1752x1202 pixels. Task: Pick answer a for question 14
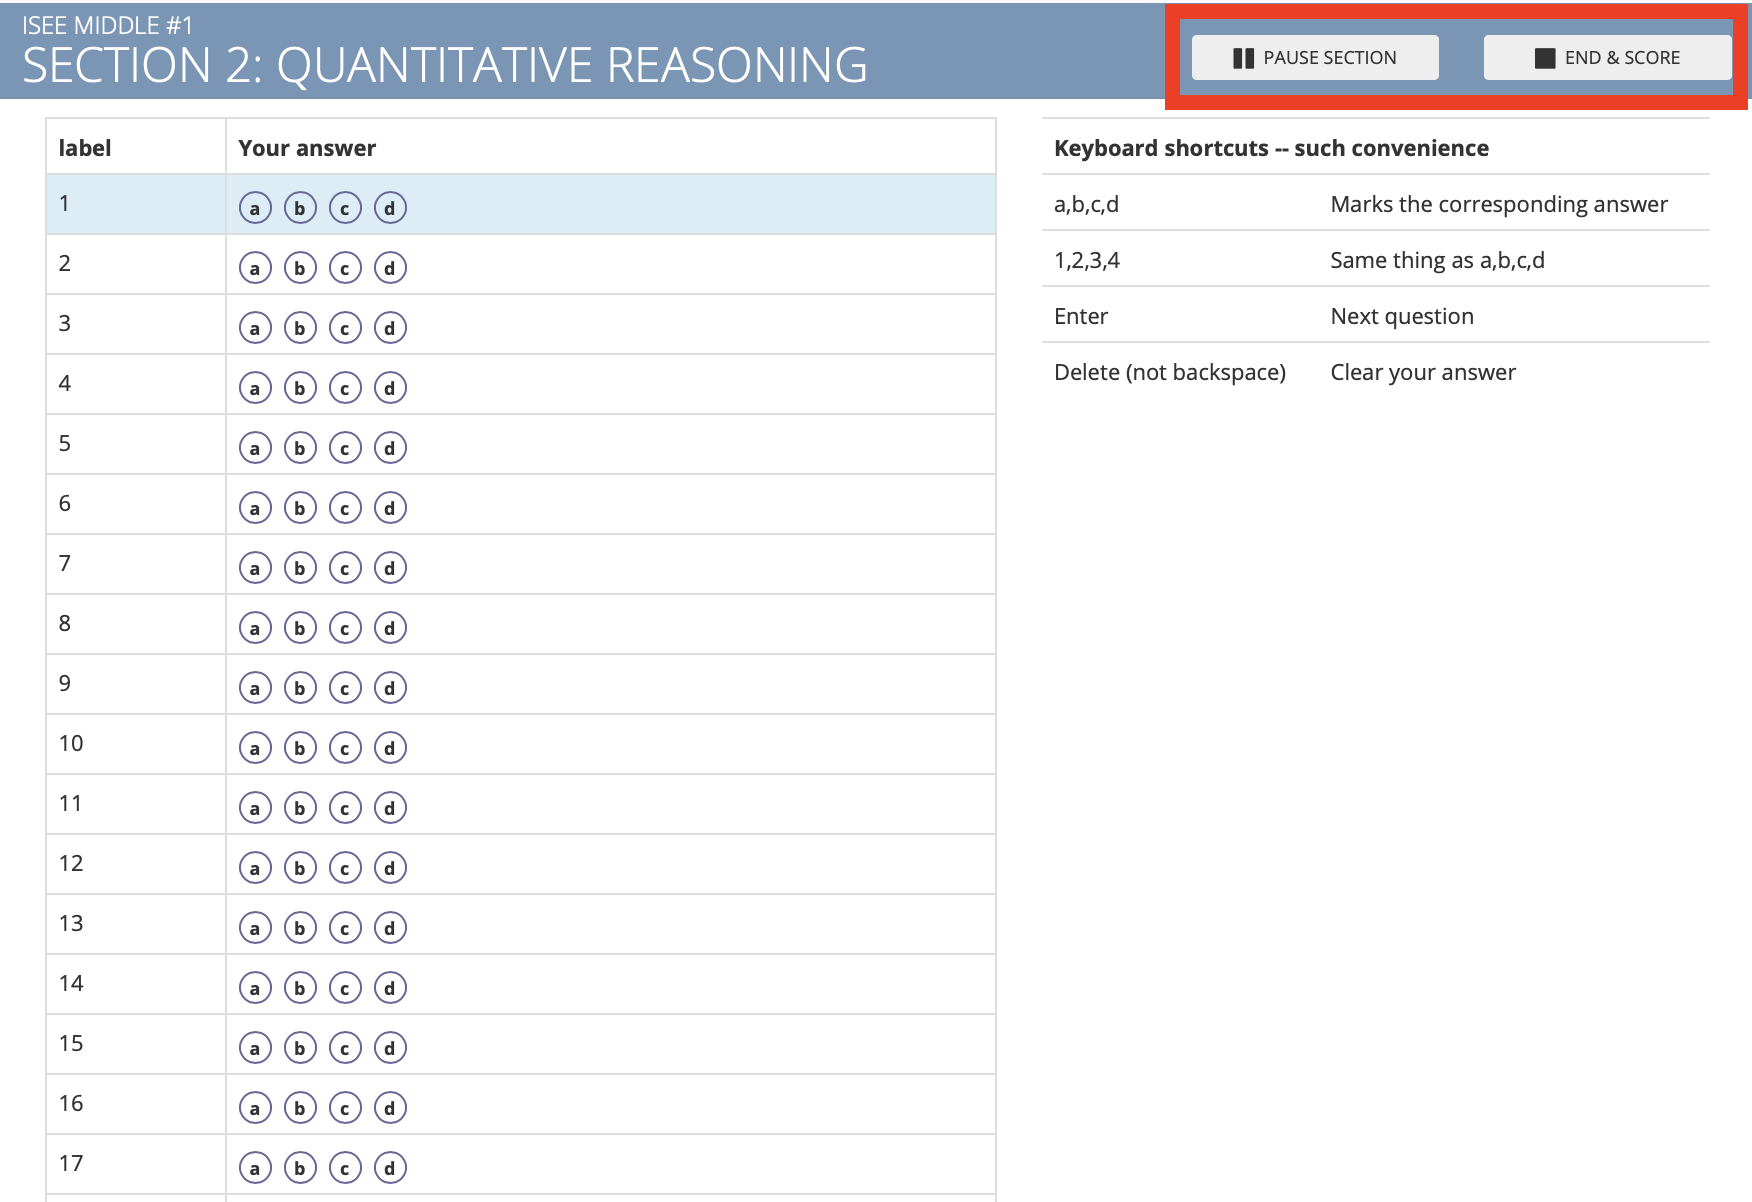pos(255,988)
